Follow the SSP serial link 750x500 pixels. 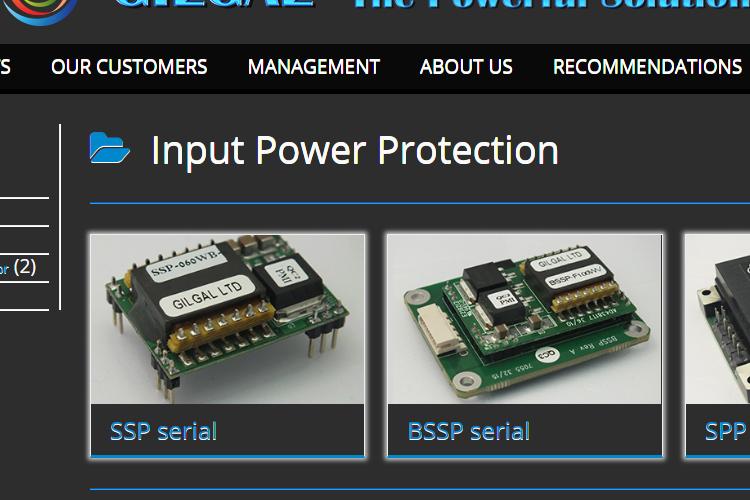coord(163,431)
